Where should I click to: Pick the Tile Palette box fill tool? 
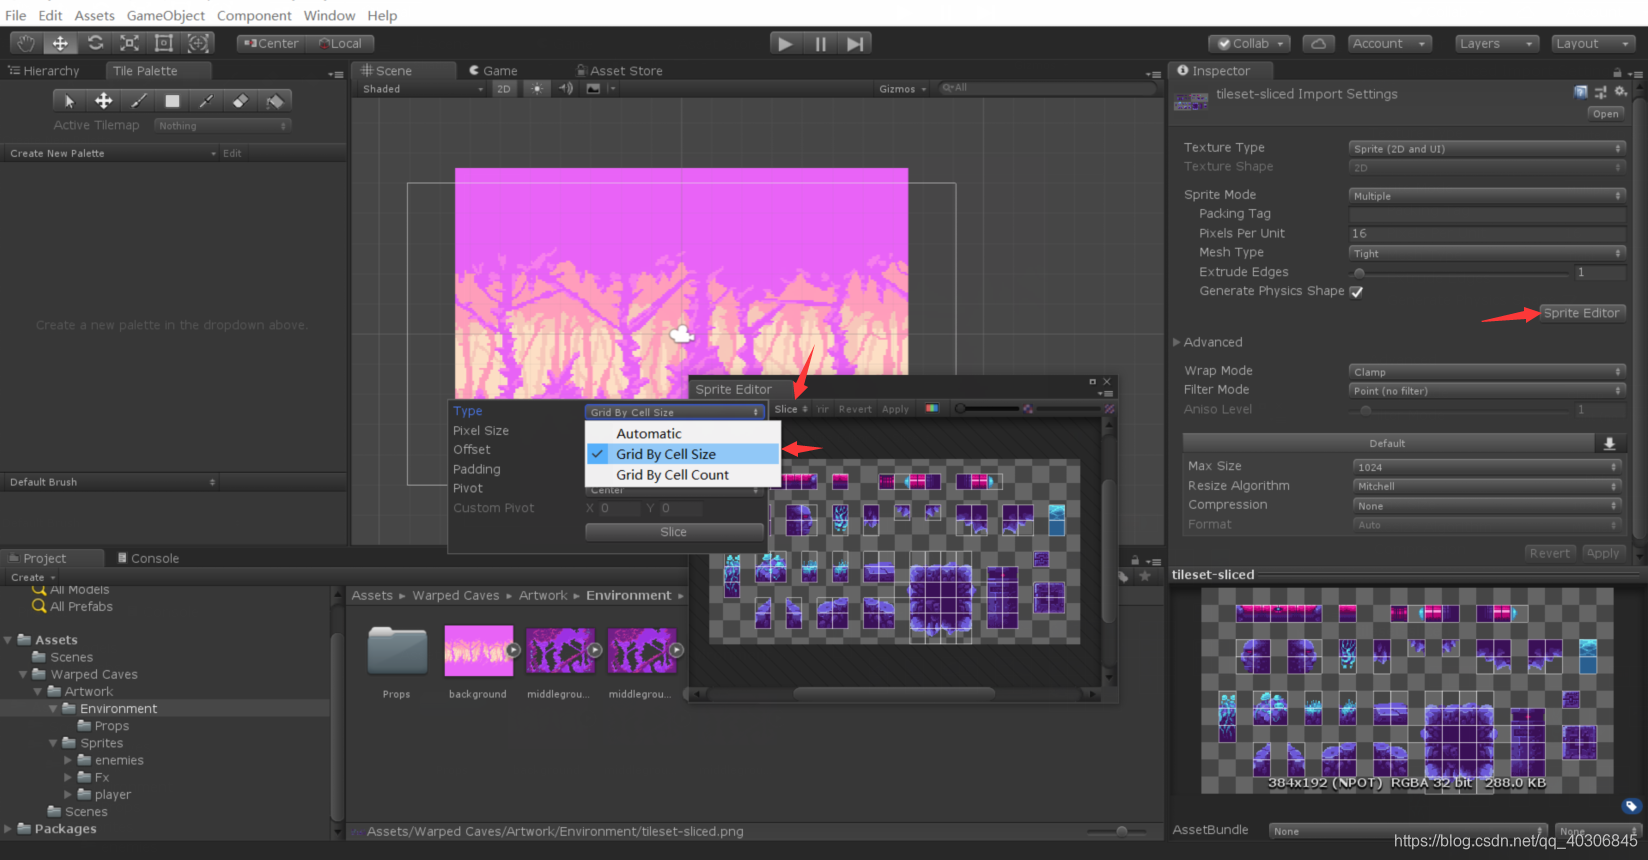(x=172, y=101)
